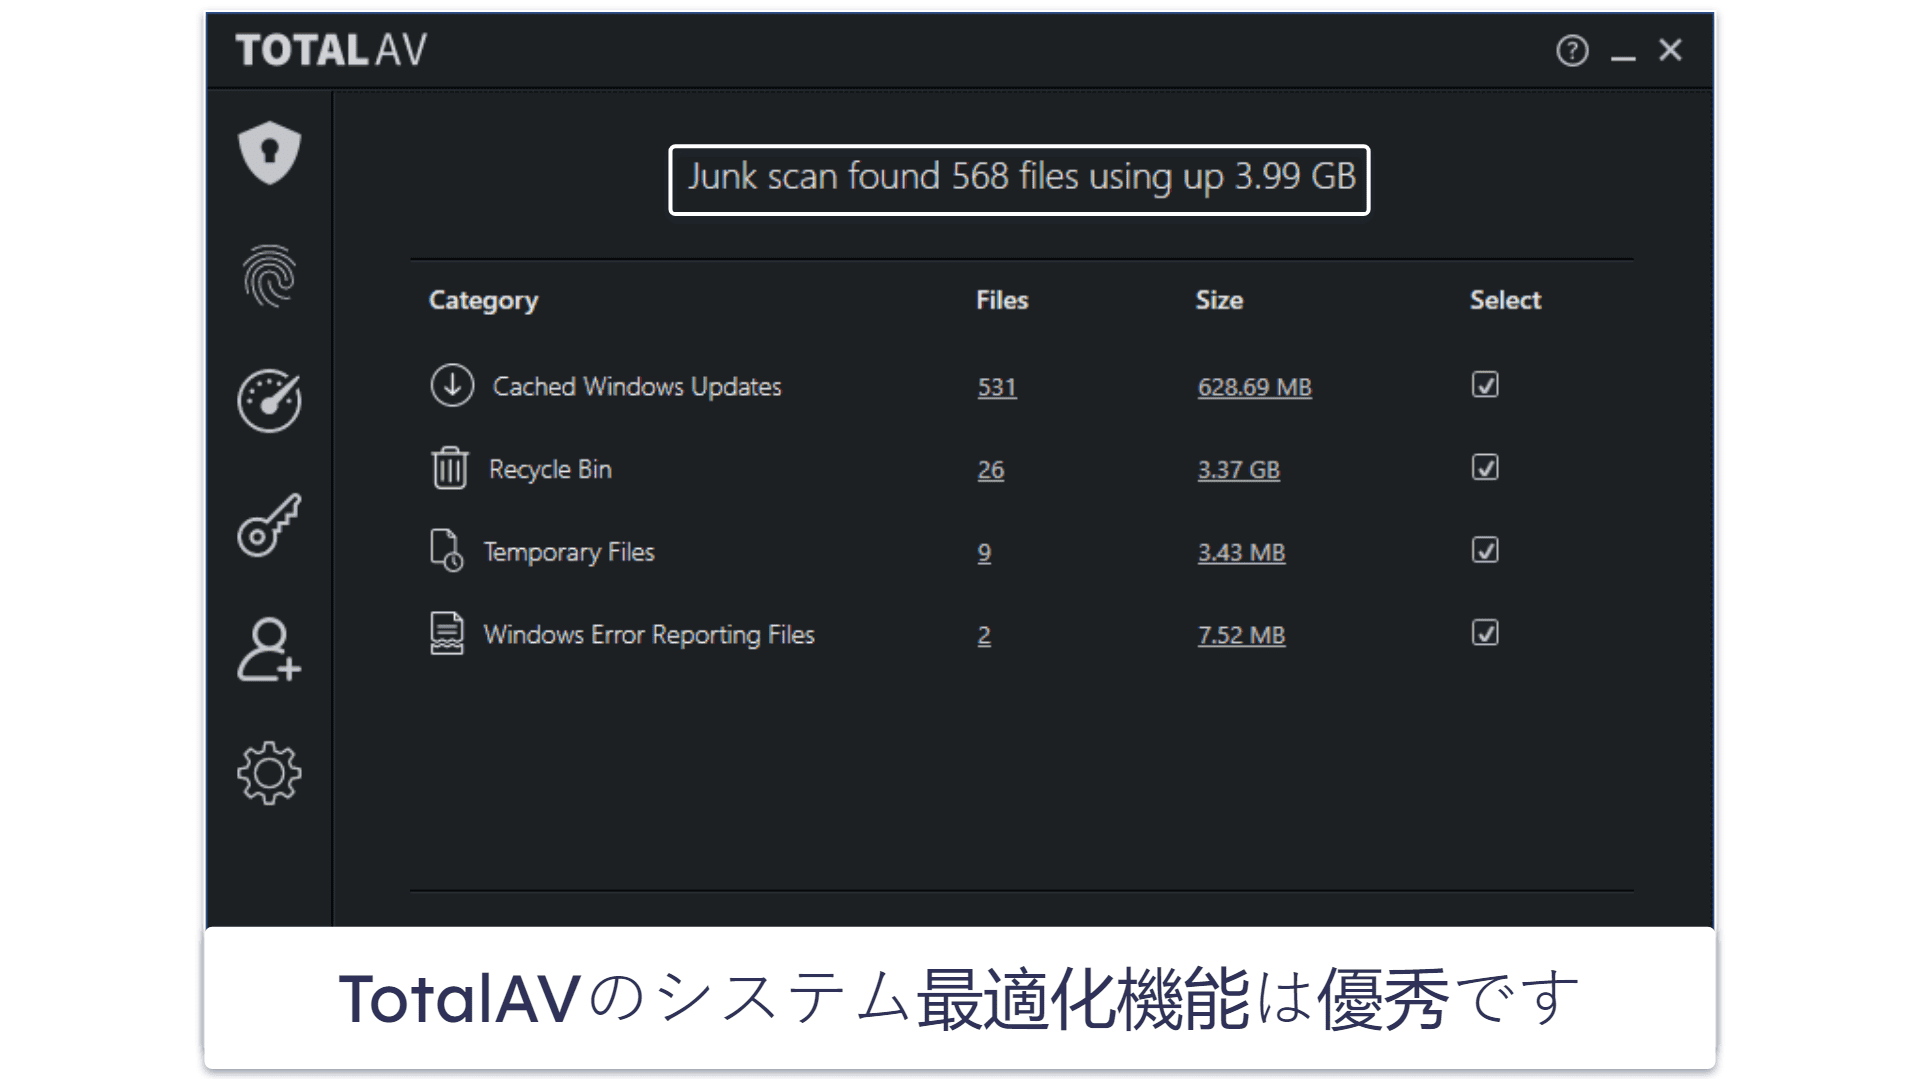This screenshot has width=1919, height=1079.
Task: Select the Cached Windows Updates row label
Action: click(637, 387)
